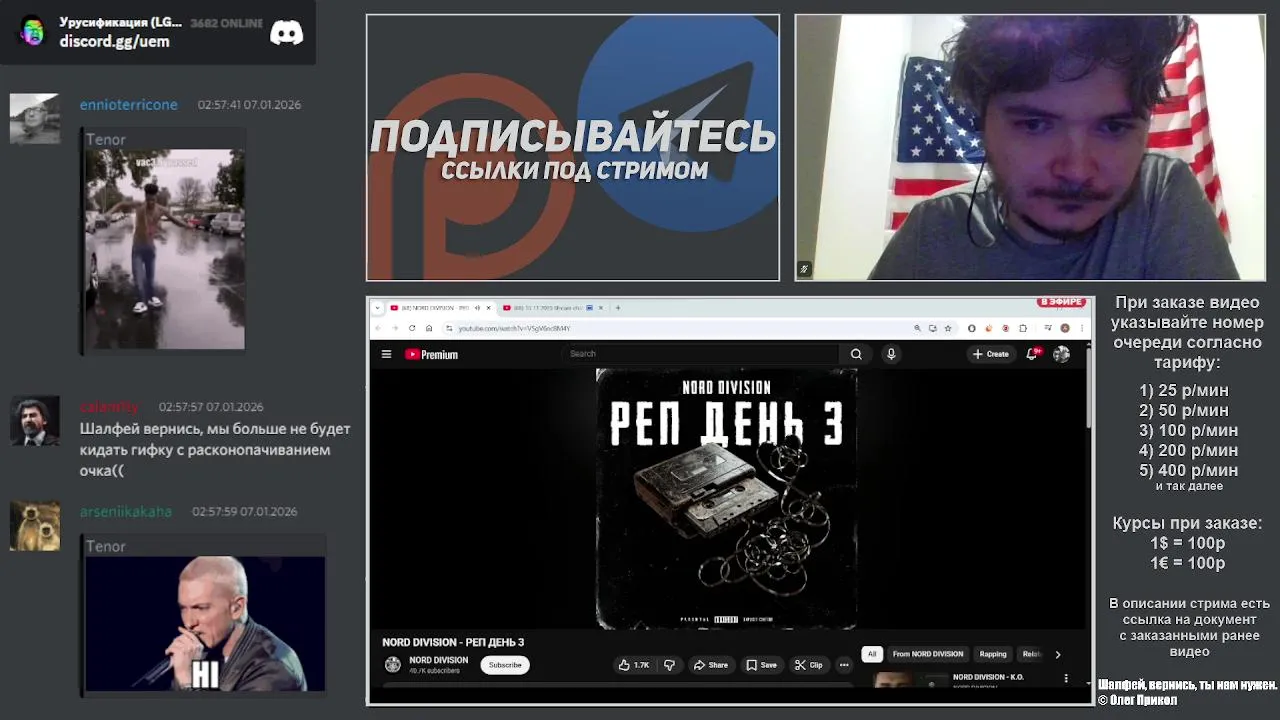Open options for NORD DIVISION - K.O. video

1066,678
